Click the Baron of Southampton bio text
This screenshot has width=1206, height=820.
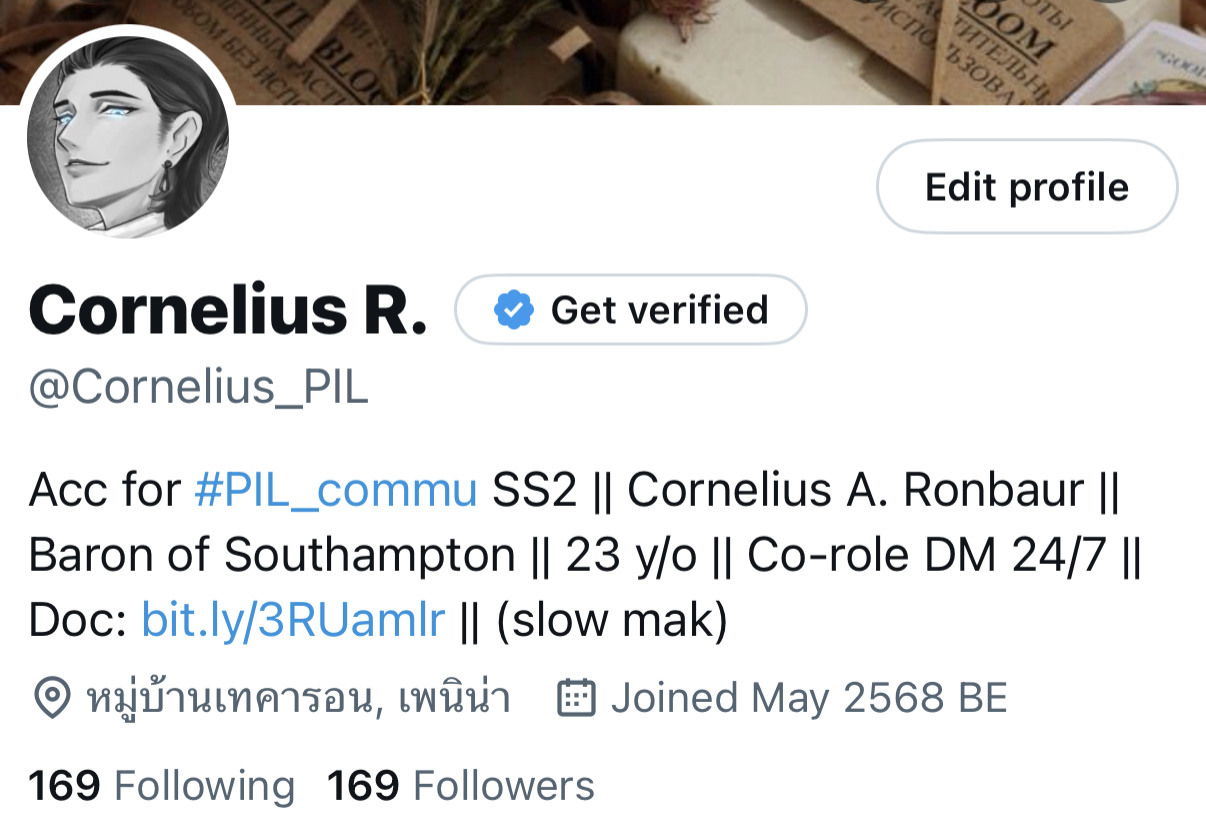click(x=272, y=556)
